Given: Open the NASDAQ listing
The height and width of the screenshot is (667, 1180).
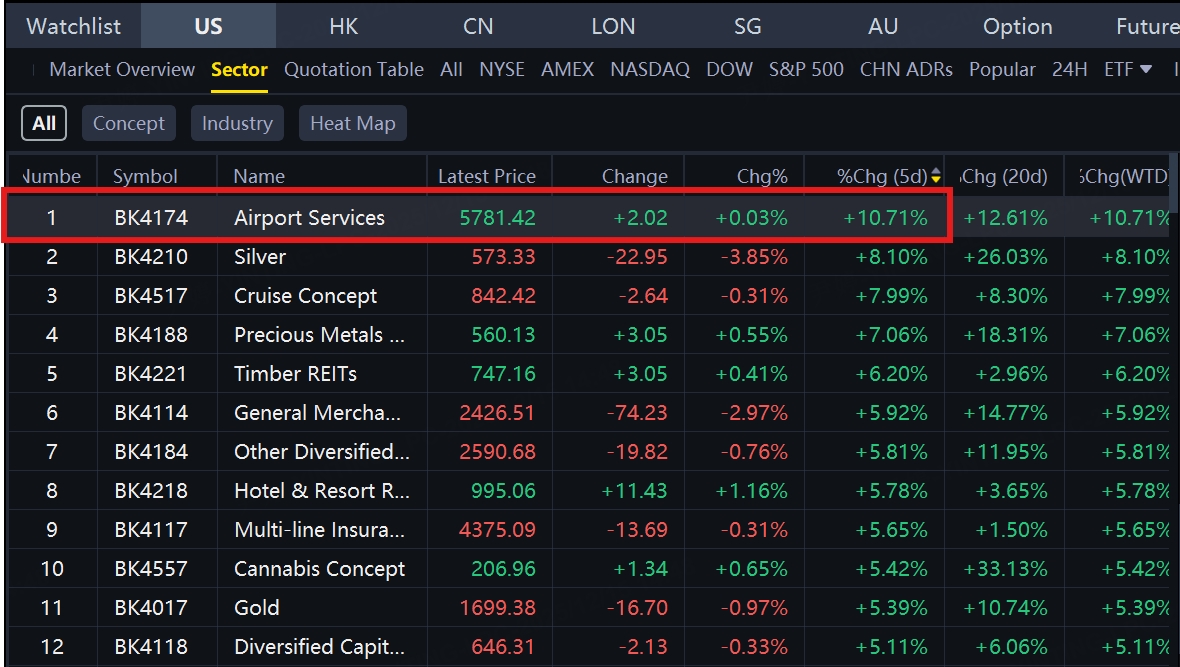Looking at the screenshot, I should click(650, 70).
